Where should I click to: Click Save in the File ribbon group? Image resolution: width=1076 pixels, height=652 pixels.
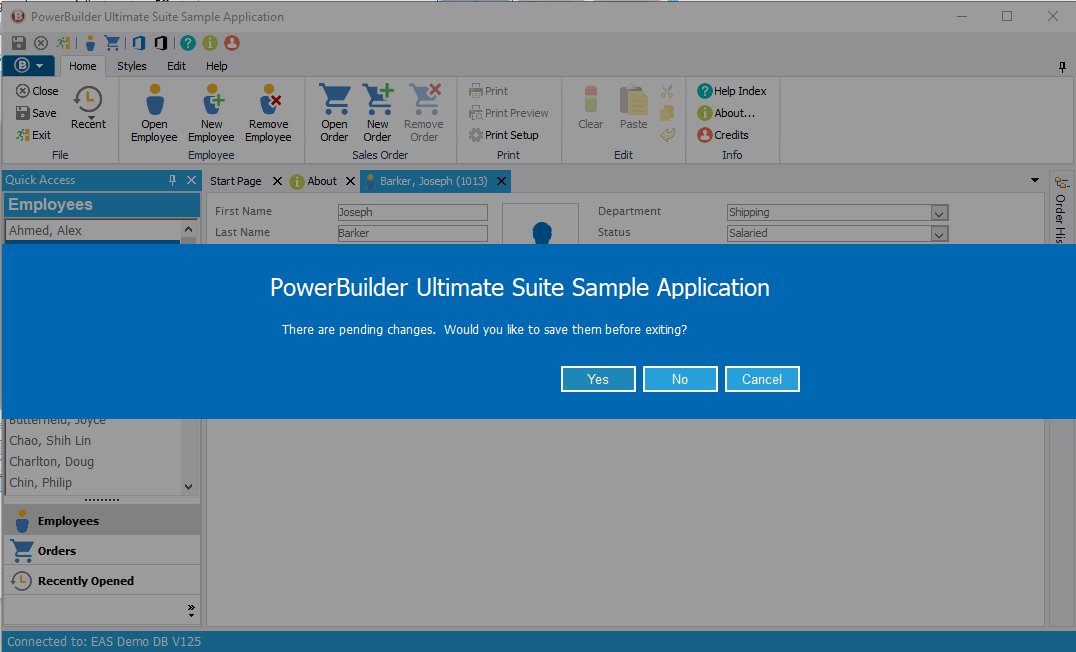tap(36, 113)
